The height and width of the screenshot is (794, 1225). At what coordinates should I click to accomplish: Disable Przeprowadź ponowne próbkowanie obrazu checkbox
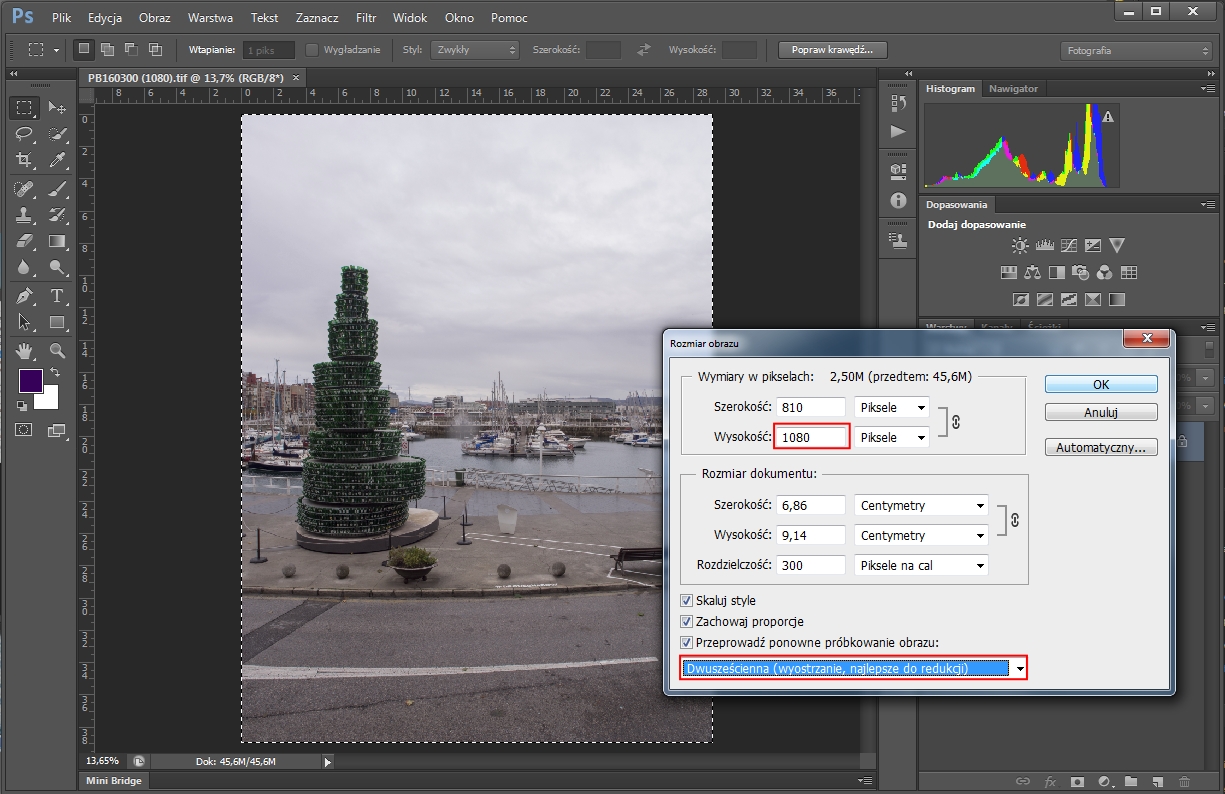click(x=686, y=643)
